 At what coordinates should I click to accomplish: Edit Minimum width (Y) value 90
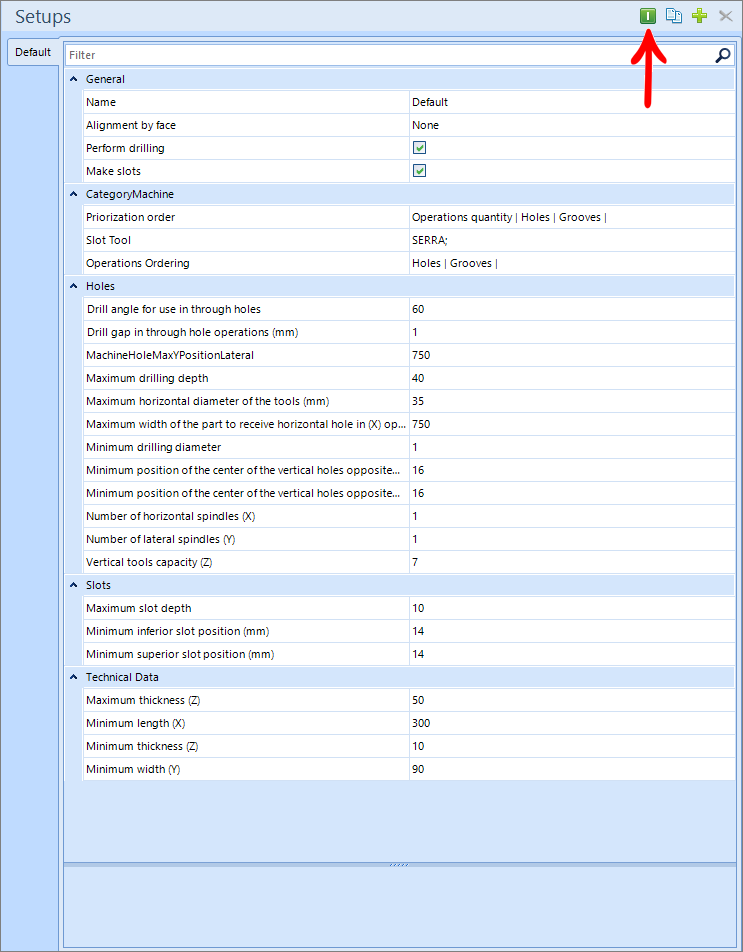pos(572,769)
